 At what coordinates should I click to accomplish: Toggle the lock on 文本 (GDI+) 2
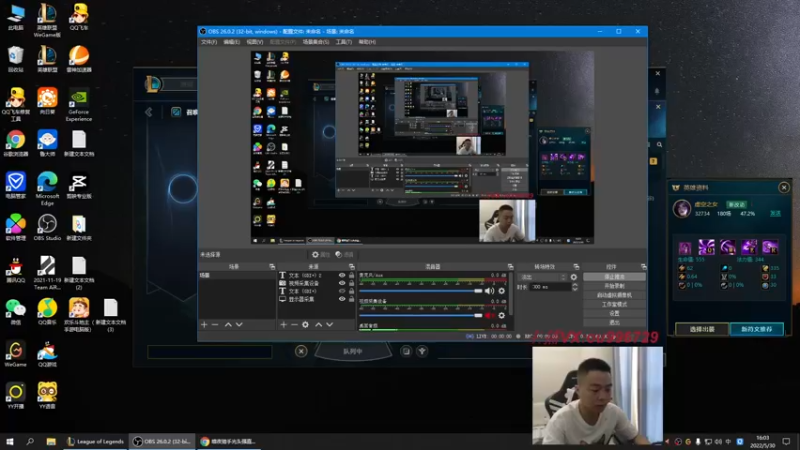click(351, 275)
